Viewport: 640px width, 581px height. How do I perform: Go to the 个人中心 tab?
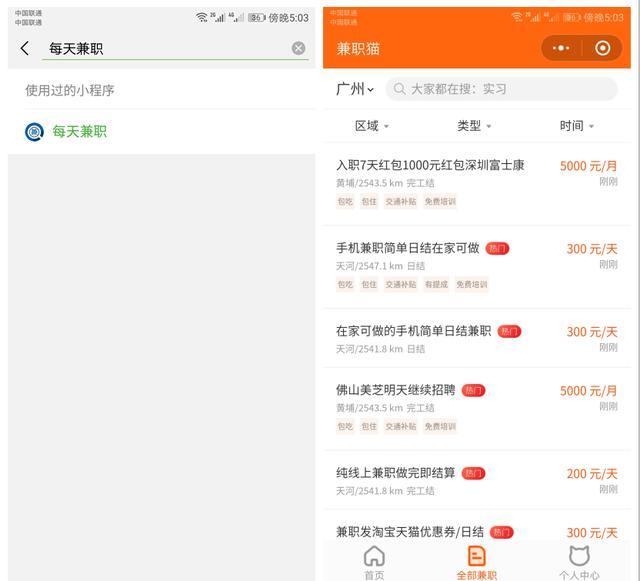tap(579, 562)
